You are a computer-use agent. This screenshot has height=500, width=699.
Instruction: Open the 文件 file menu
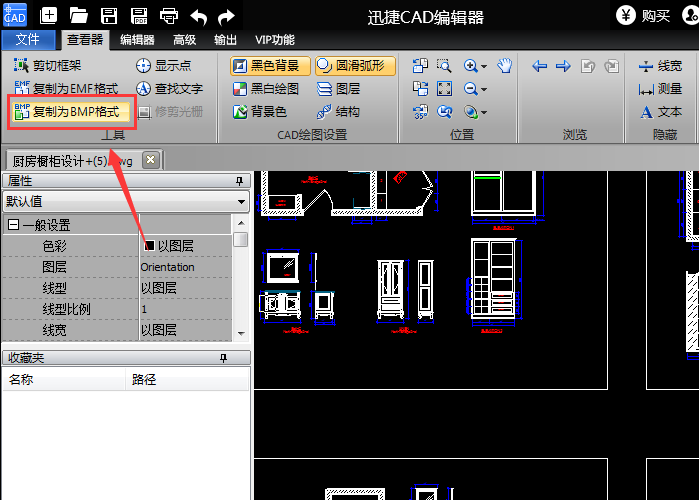(x=29, y=40)
